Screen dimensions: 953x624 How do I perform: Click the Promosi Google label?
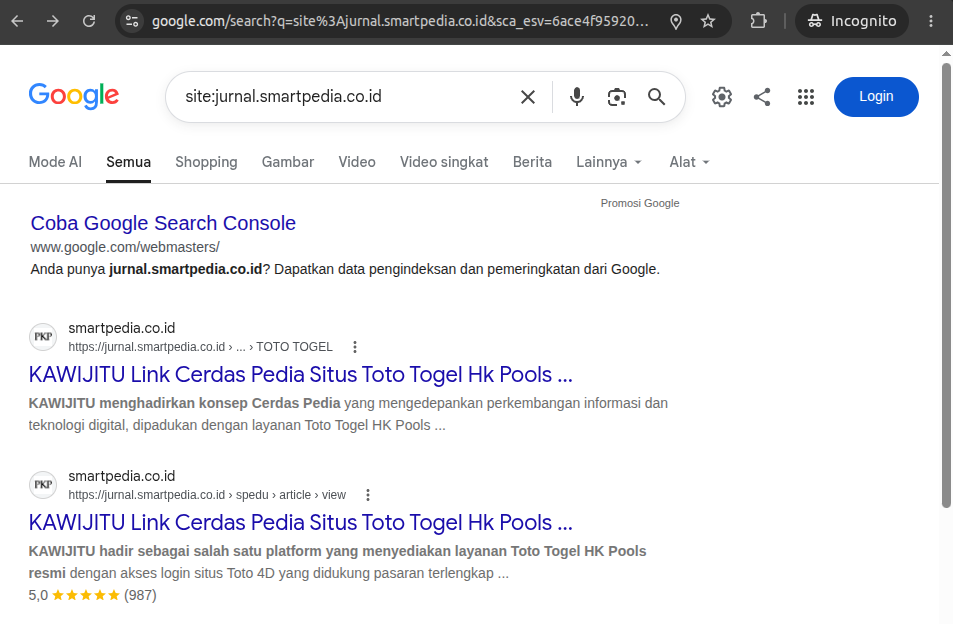click(x=639, y=204)
